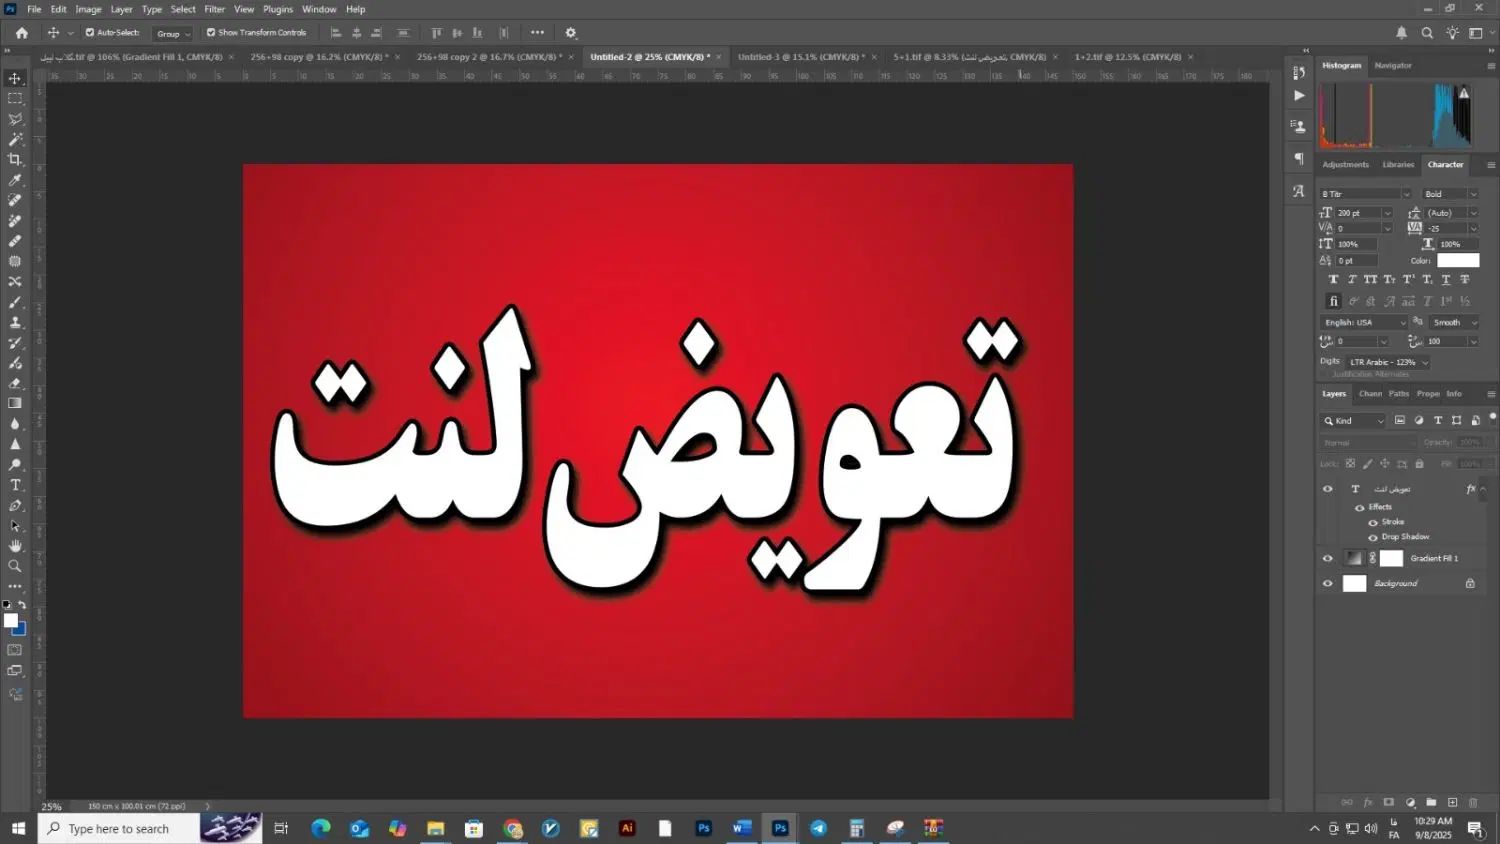Viewport: 1500px width, 844px height.
Task: Switch to the Navigator tab
Action: point(1393,65)
